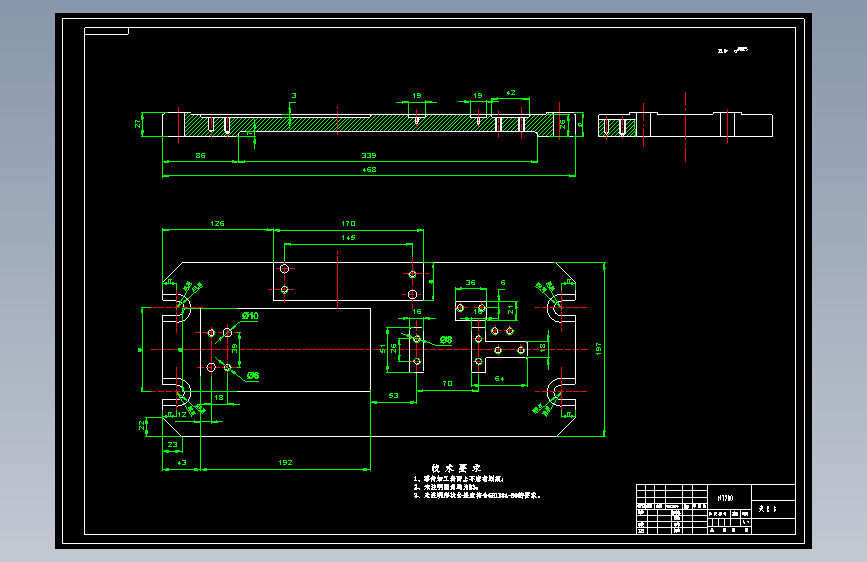This screenshot has height=562, width=867.
Task: Select the 36 dimension above the small block
Action: 471,283
